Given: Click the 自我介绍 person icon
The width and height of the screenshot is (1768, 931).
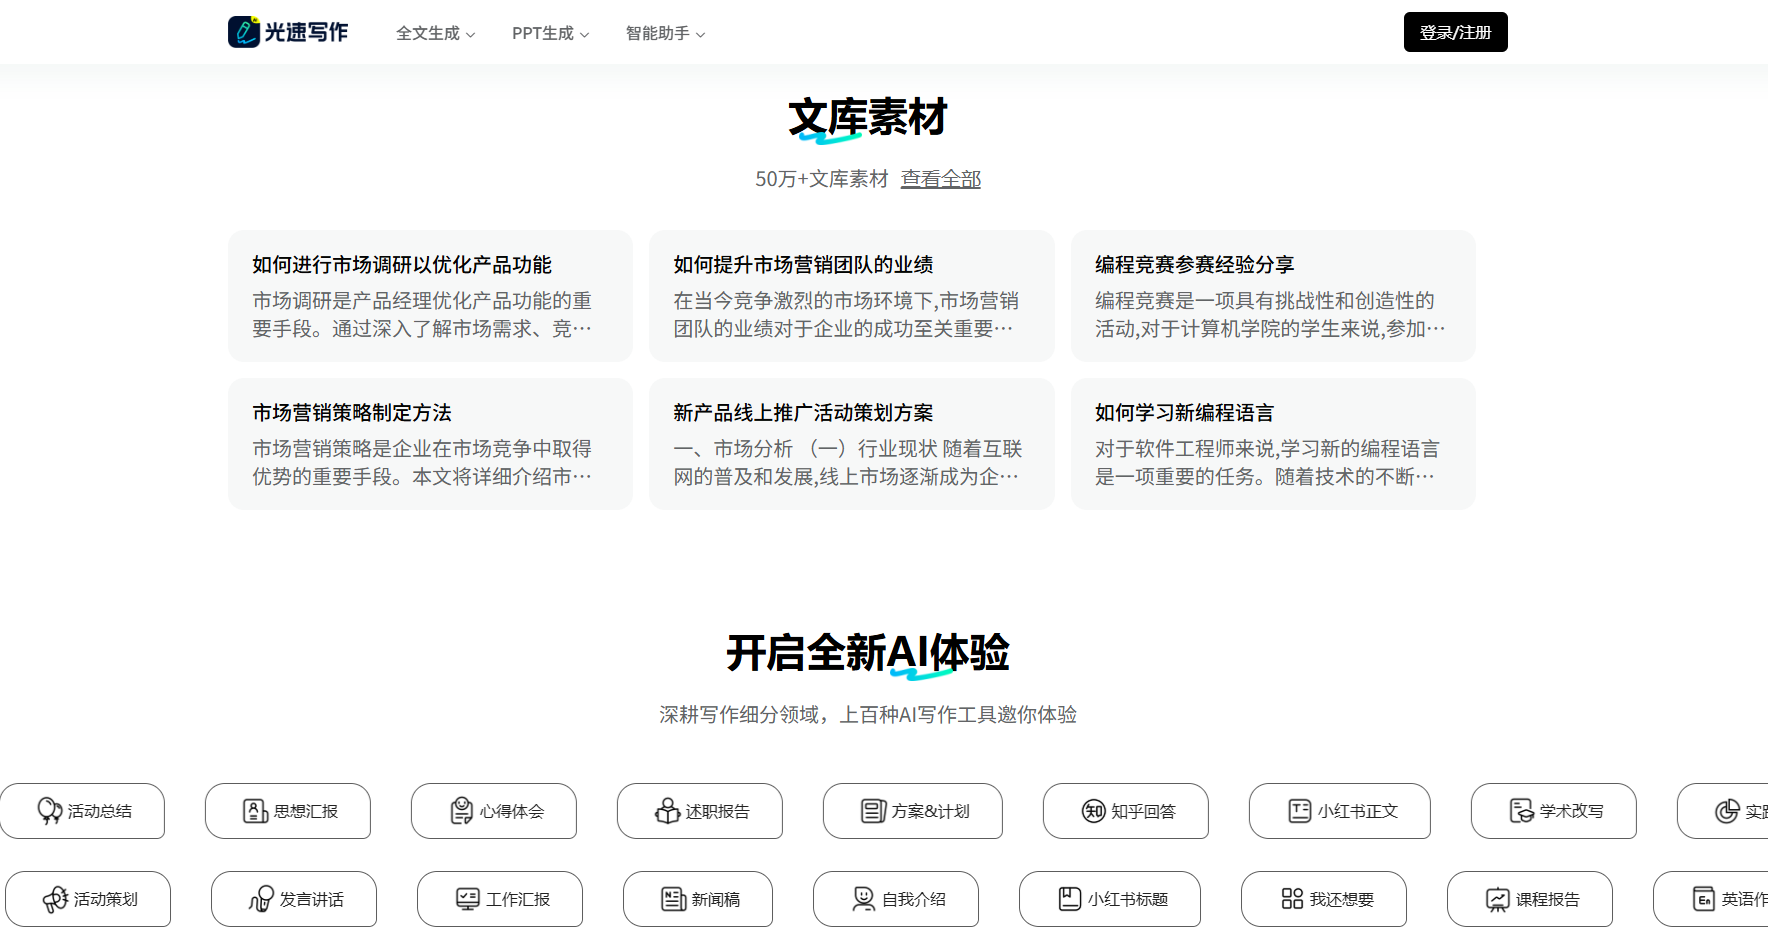Looking at the screenshot, I should coord(863,899).
